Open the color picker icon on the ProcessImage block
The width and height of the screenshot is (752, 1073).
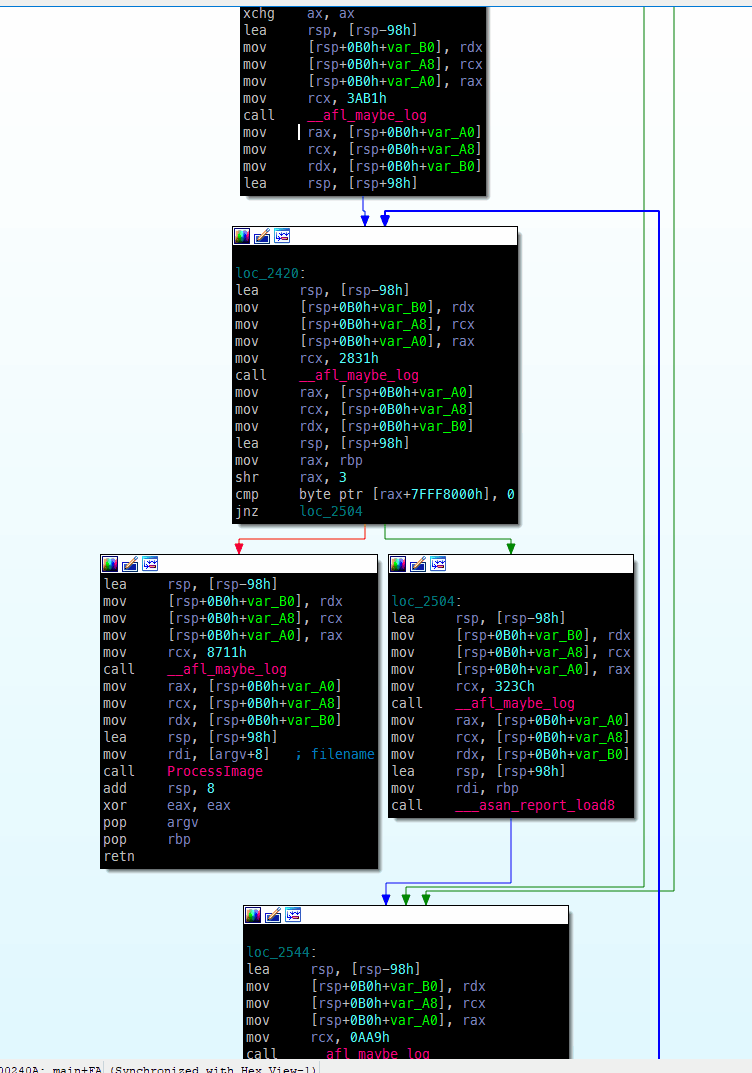pyautogui.click(x=110, y=564)
